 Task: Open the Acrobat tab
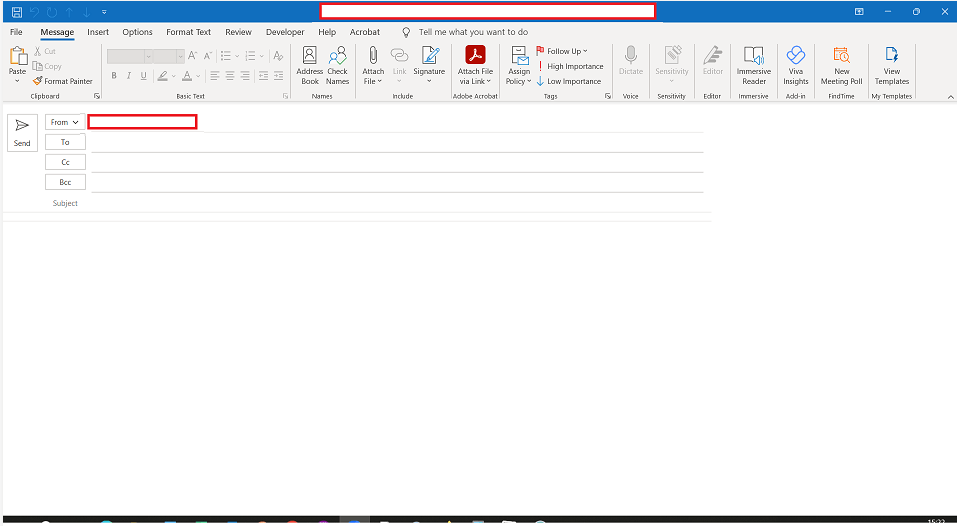point(365,32)
